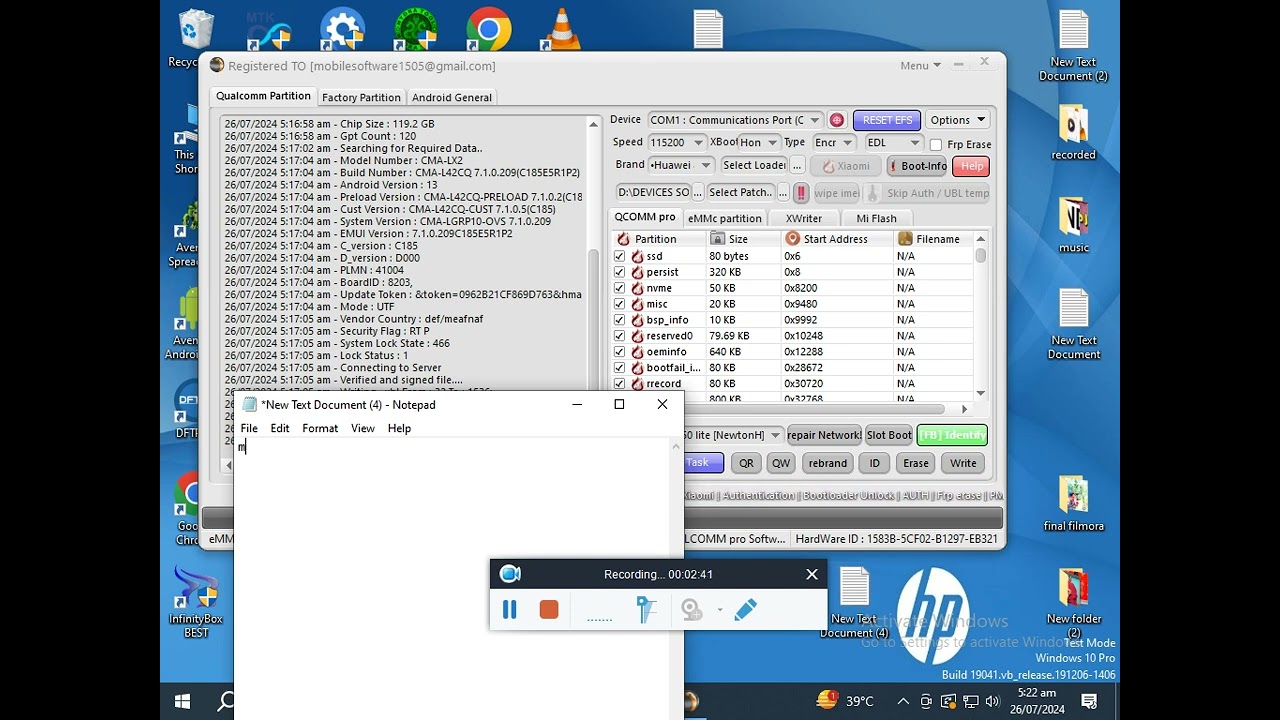Uncheck the ssd partition checkbox
The height and width of the screenshot is (720, 1280).
620,256
